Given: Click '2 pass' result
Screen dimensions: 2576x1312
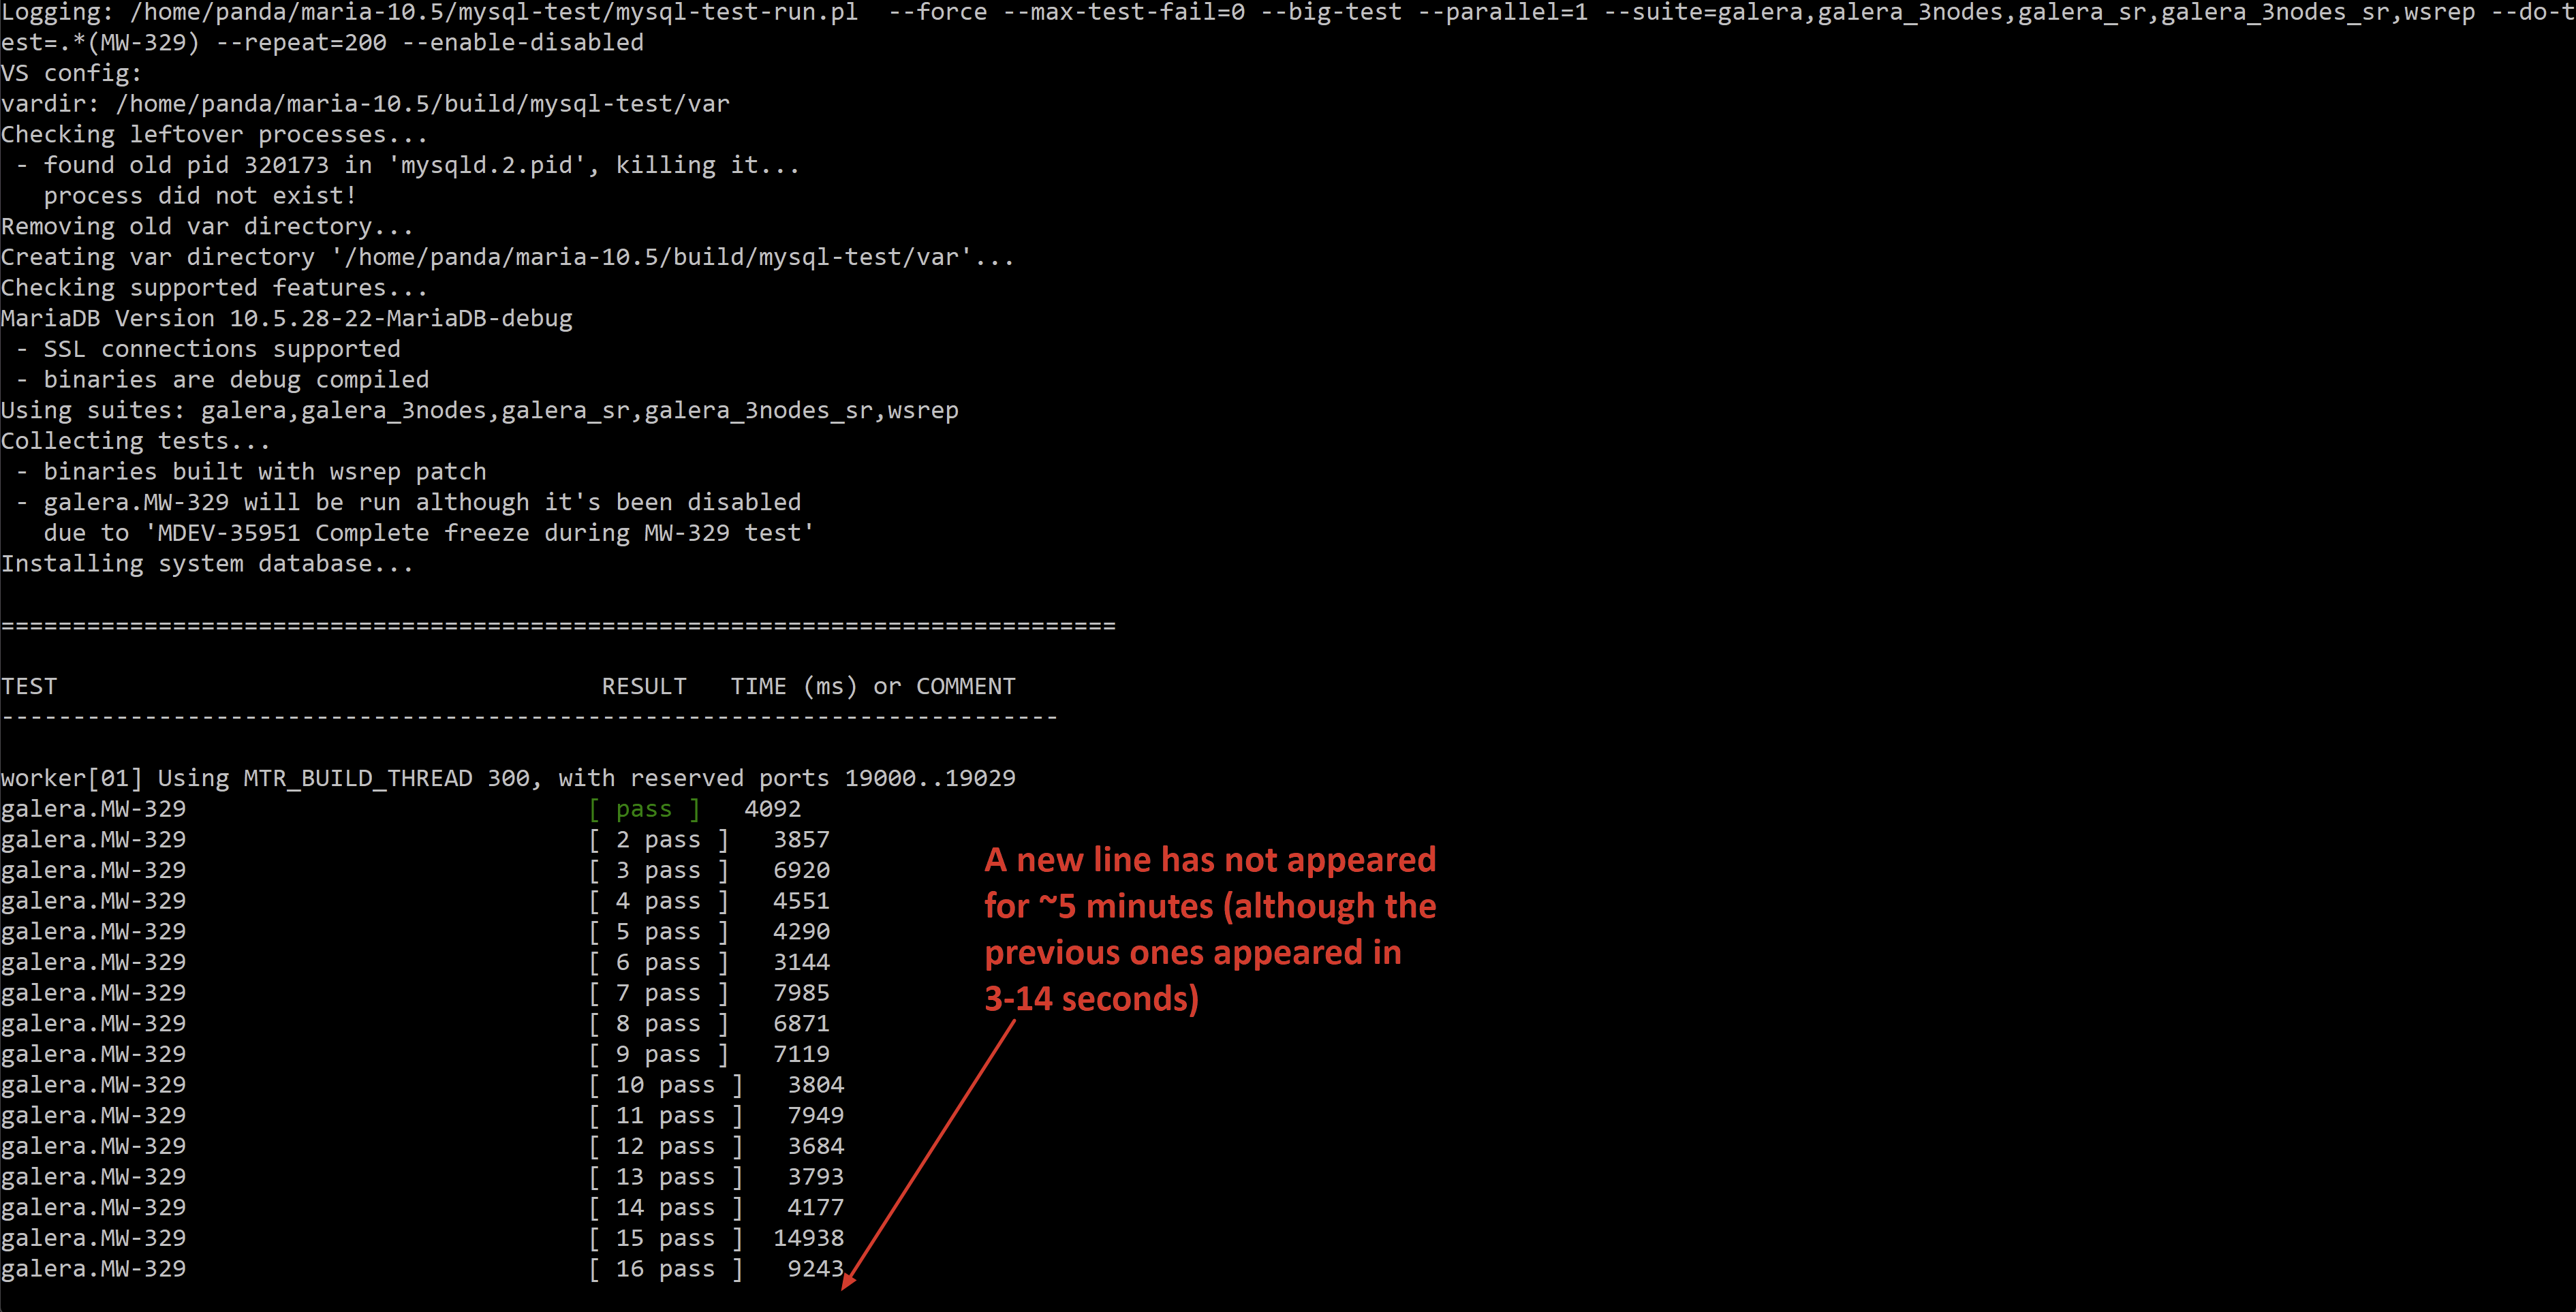Looking at the screenshot, I should pos(658,840).
